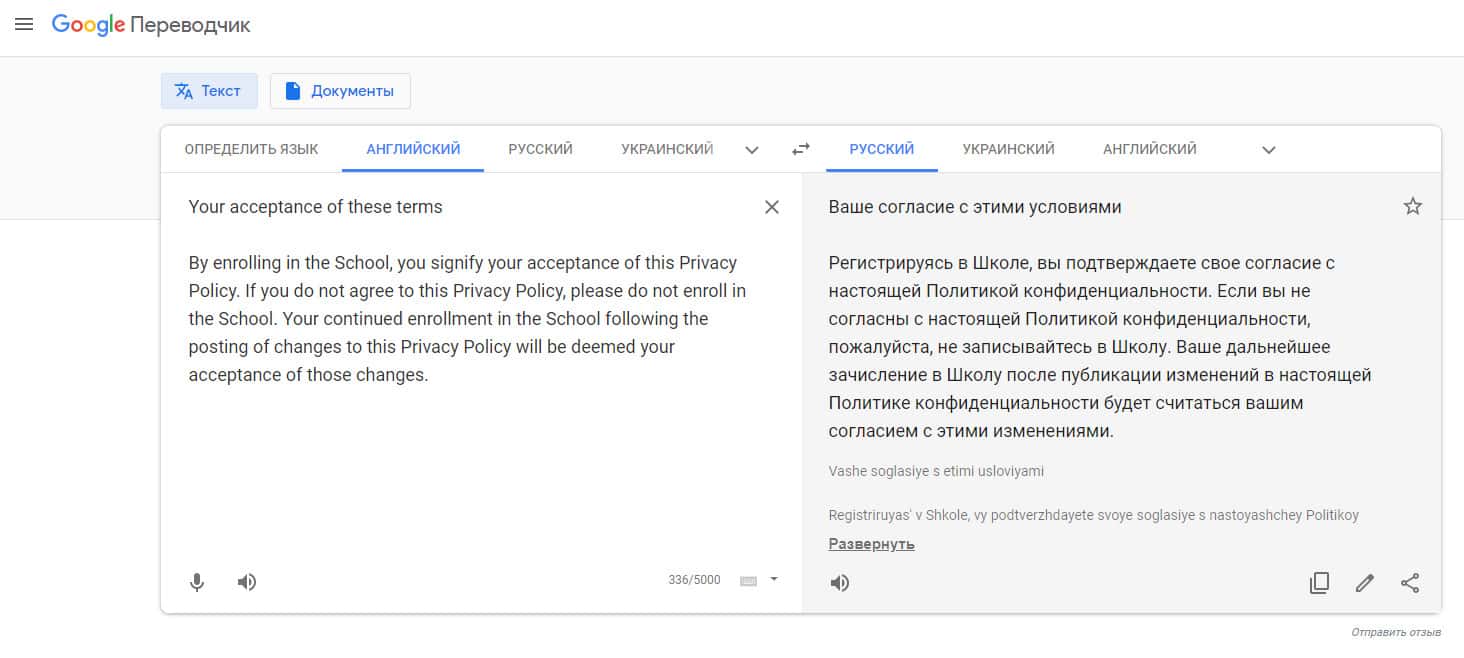Share the translation
Viewport: 1464px width, 658px height.
(1410, 582)
